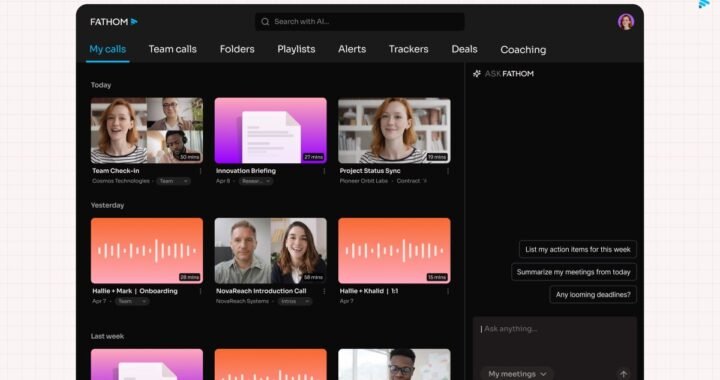The height and width of the screenshot is (380, 720).
Task: Expand the Intros tag dropdown under NovaReach Introduction Call
Action: [295, 301]
